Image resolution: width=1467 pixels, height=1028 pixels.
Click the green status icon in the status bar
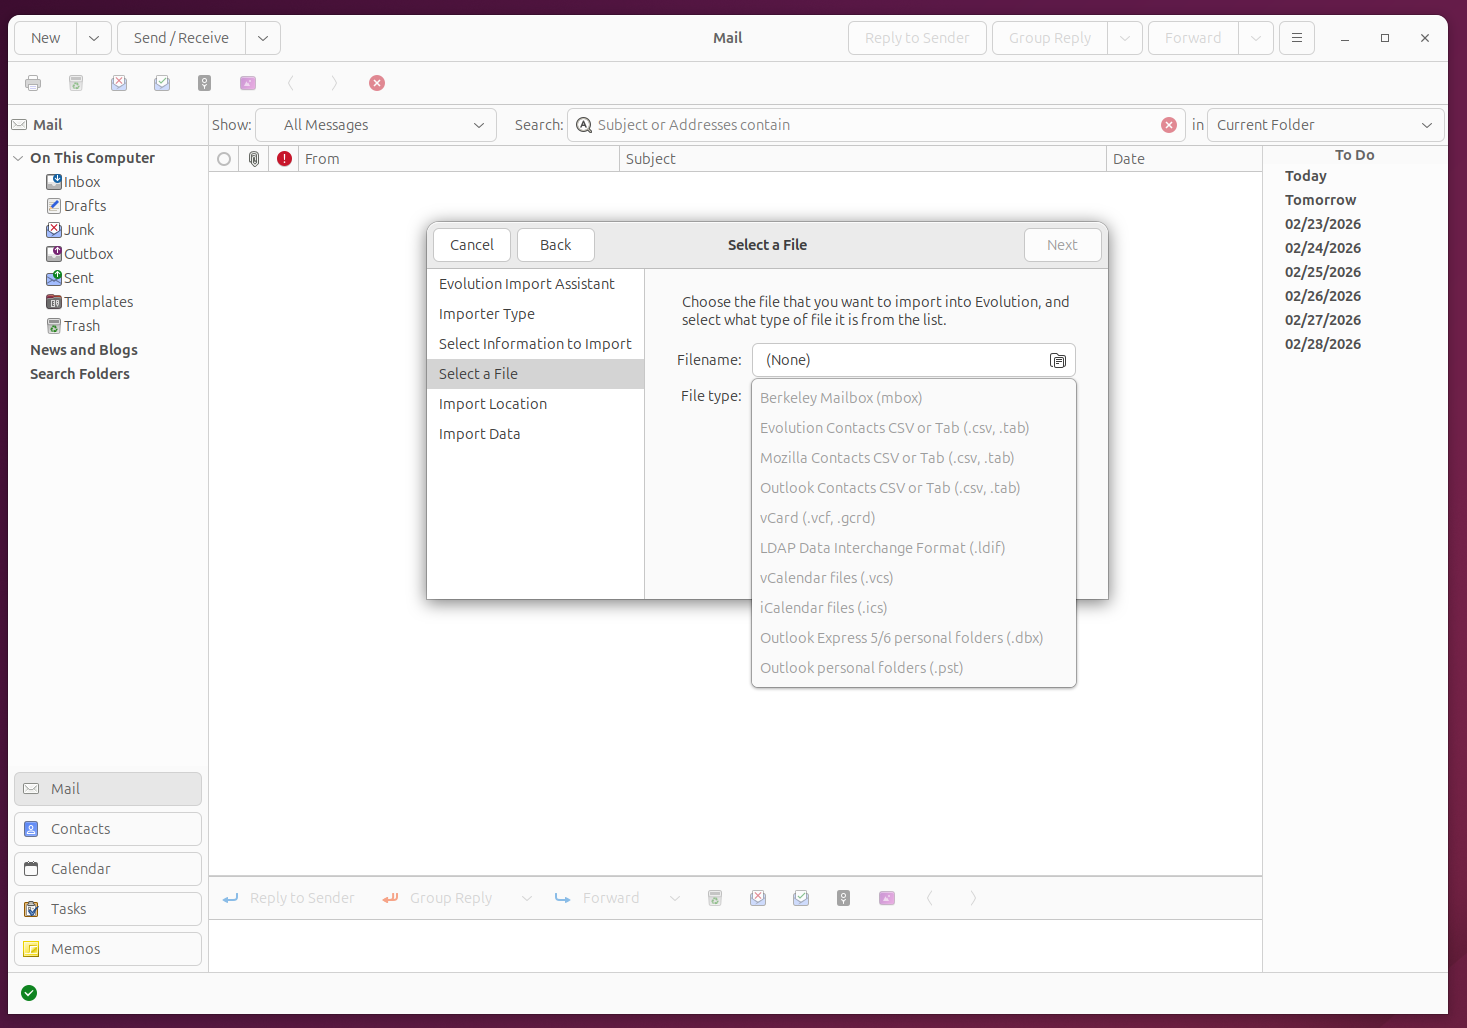tap(29, 993)
